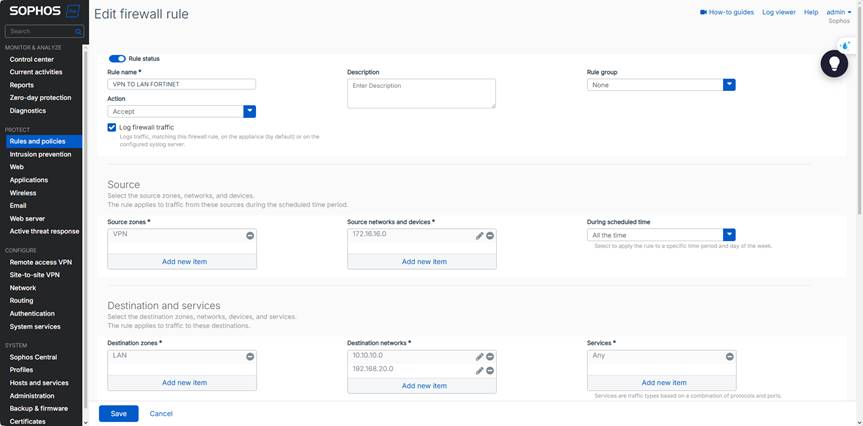Image resolution: width=863 pixels, height=426 pixels.
Task: Expand the Rule group dropdown
Action: pyautogui.click(x=730, y=85)
